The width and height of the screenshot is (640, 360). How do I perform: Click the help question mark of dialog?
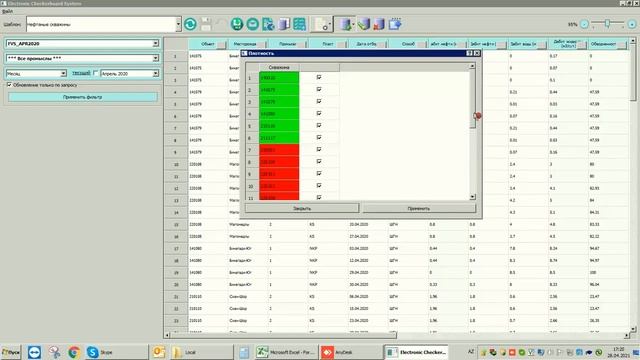point(469,53)
